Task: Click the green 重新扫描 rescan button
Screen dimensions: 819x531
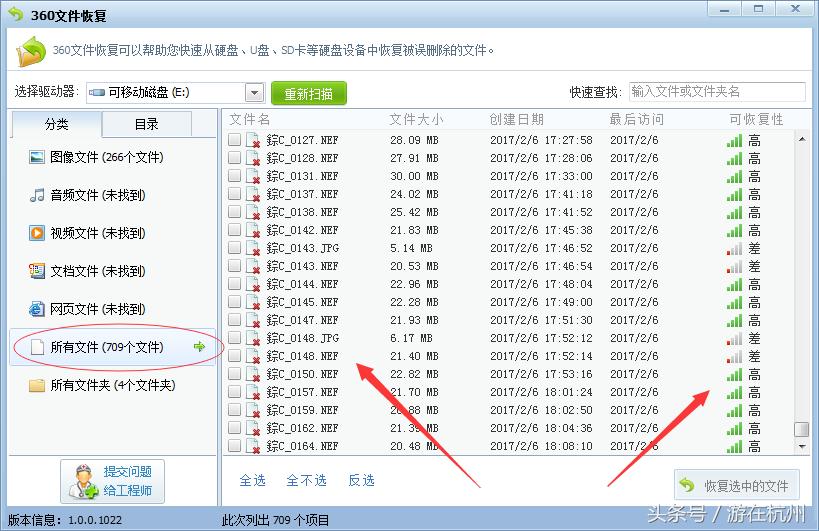Action: 309,93
